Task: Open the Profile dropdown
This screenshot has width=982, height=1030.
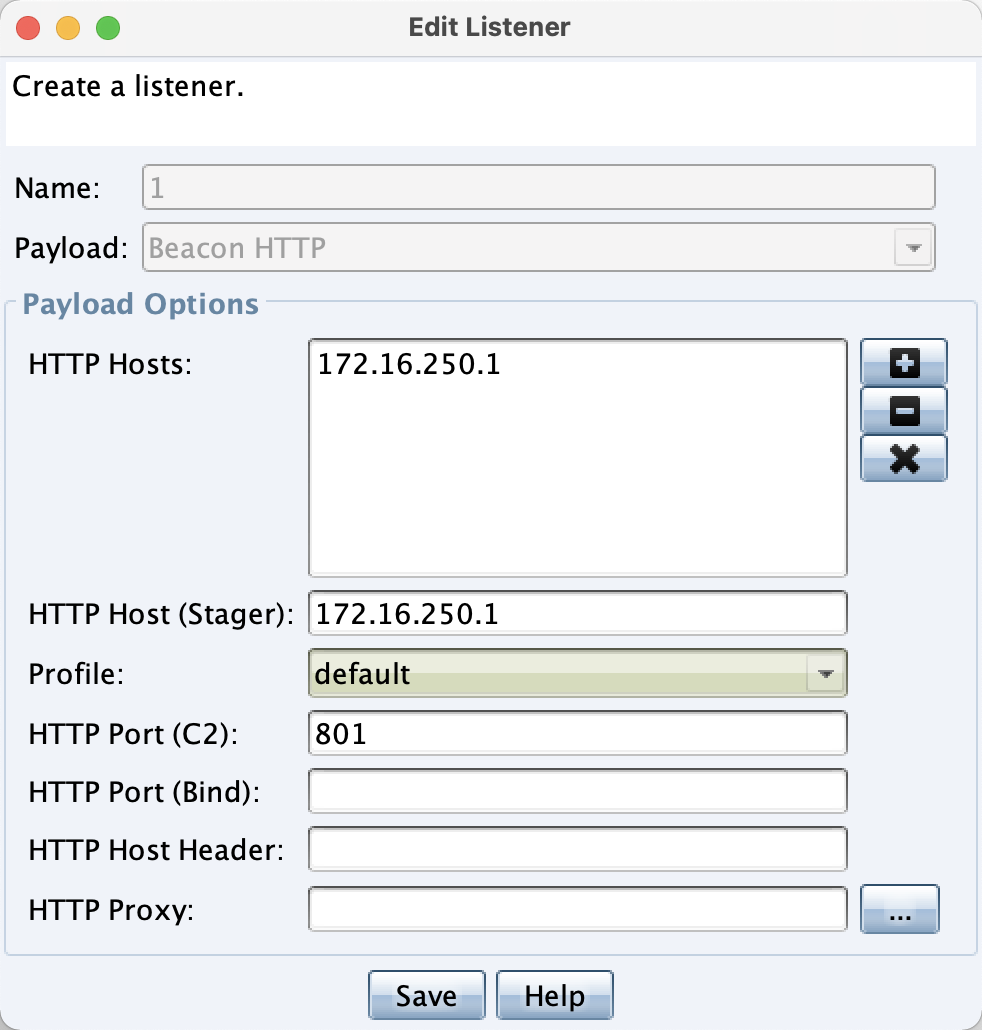Action: coord(825,673)
